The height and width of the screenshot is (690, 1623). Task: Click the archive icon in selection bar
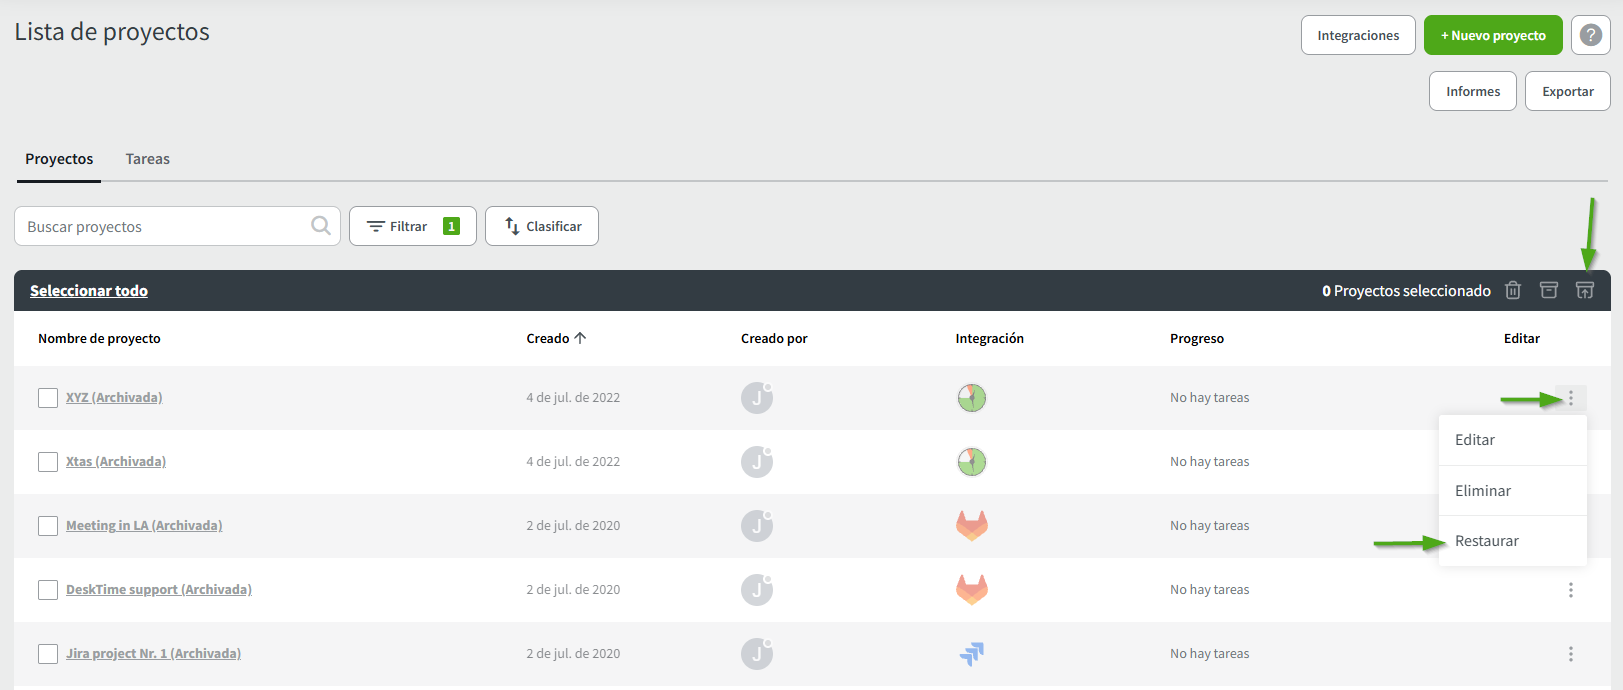point(1549,290)
